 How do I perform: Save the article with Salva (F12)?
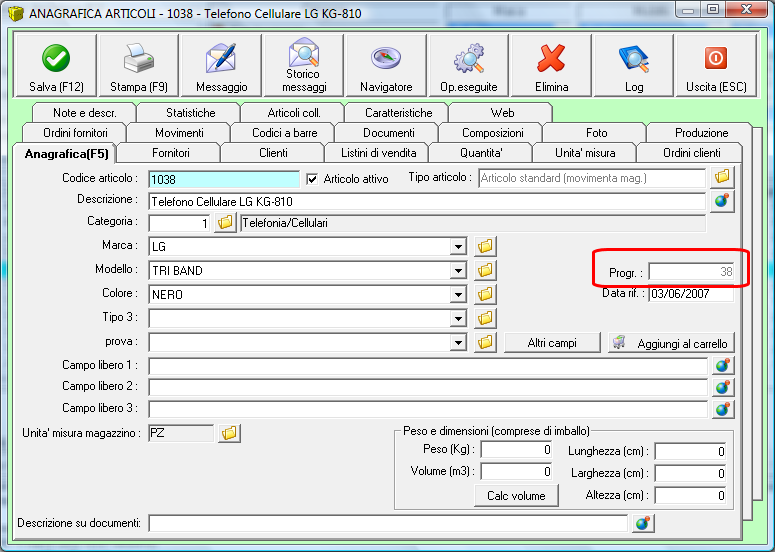pyautogui.click(x=55, y=65)
